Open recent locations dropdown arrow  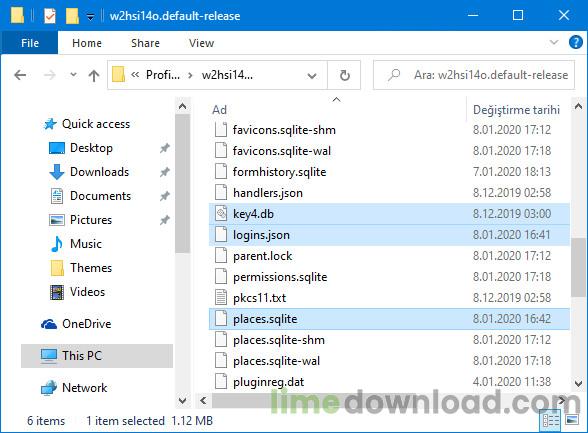[74, 75]
